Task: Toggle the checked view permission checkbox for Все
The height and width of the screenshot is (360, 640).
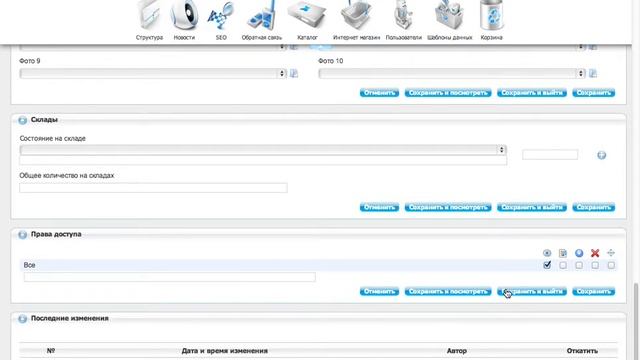Action: coord(547,265)
